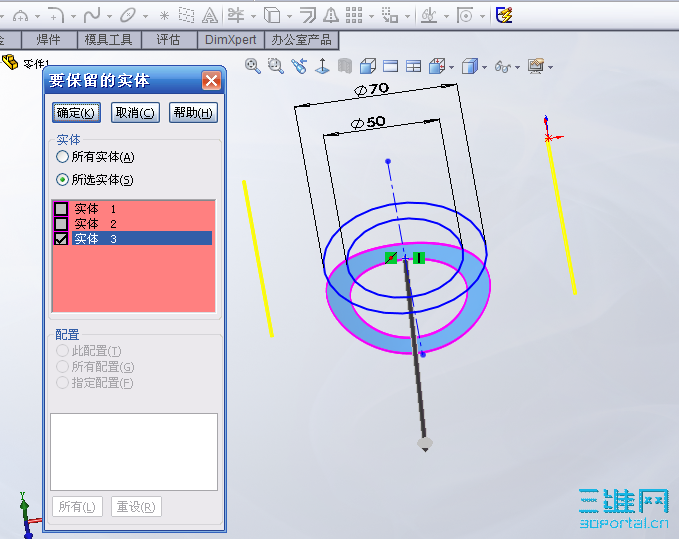Select the Mirror Entities tool
The image size is (679, 539).
point(331,16)
